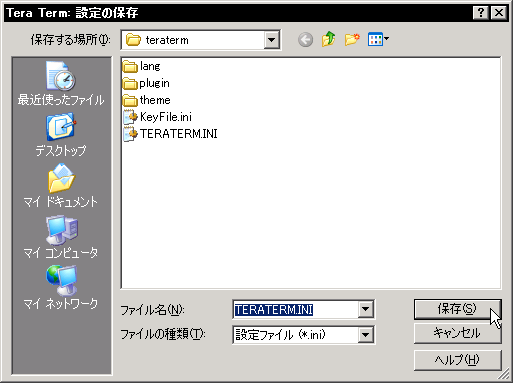The height and width of the screenshot is (383, 513).
Task: Click the title bar help question mark
Action: point(481,13)
